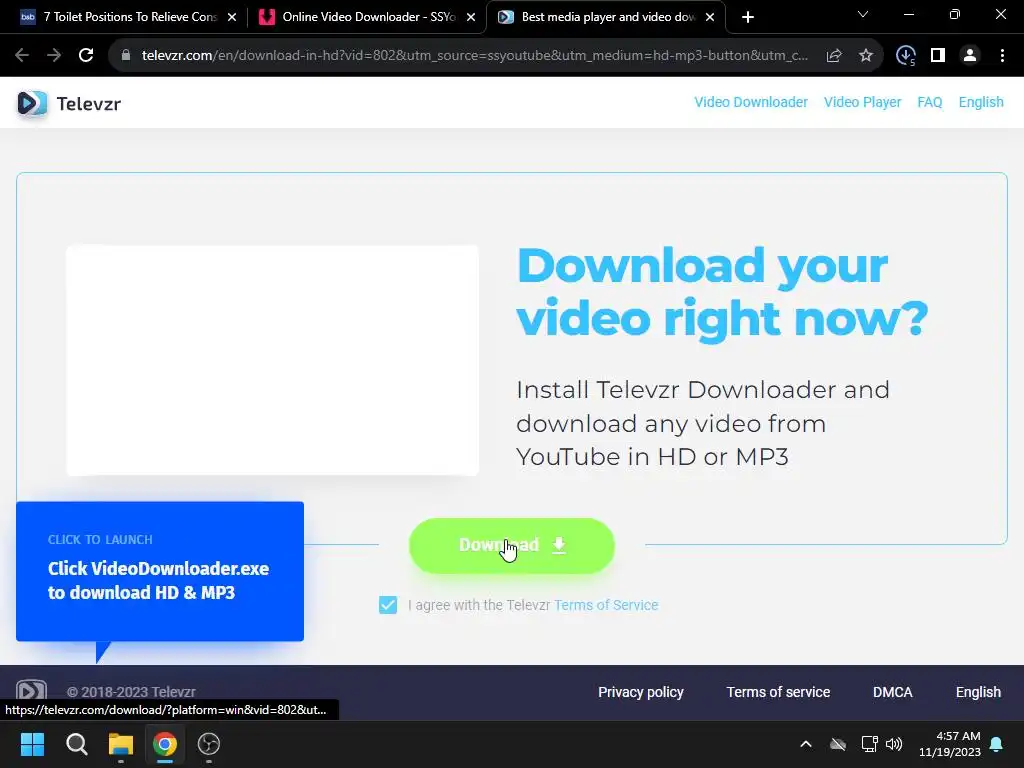Click the blue Click to Launch popup
This screenshot has height=768, width=1024.
160,571
